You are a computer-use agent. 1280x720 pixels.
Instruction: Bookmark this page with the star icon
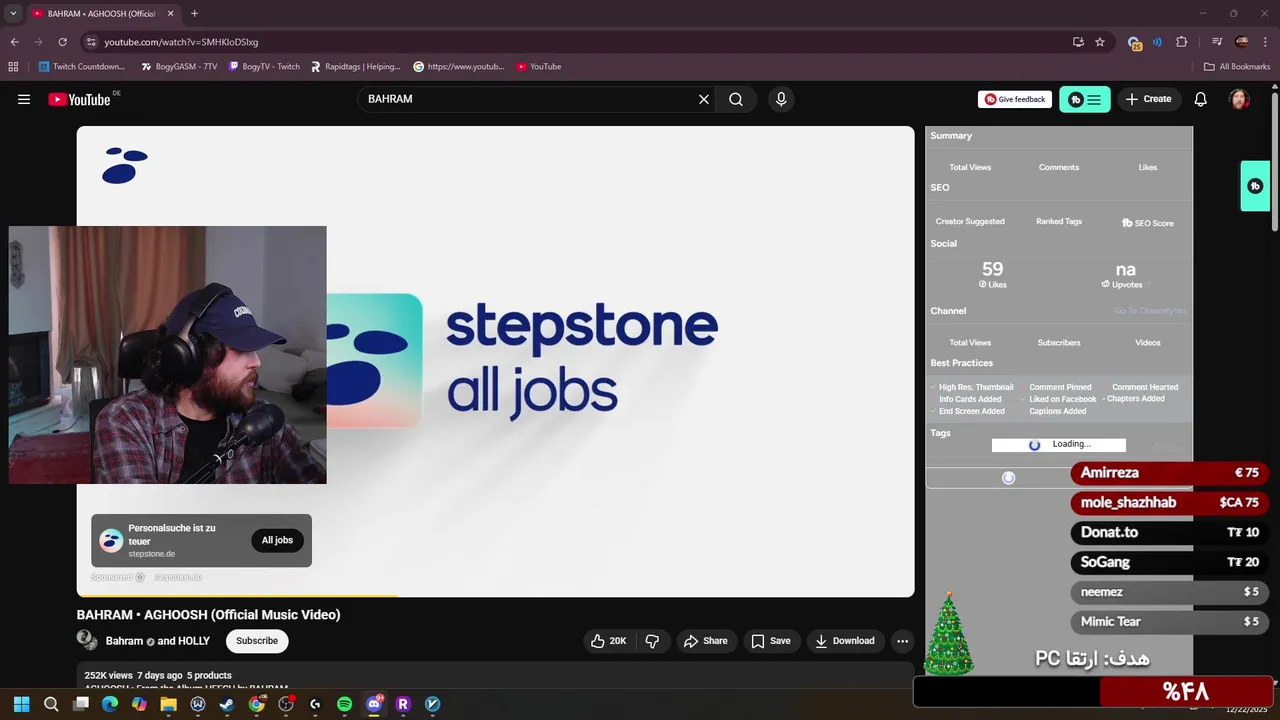(x=1100, y=42)
